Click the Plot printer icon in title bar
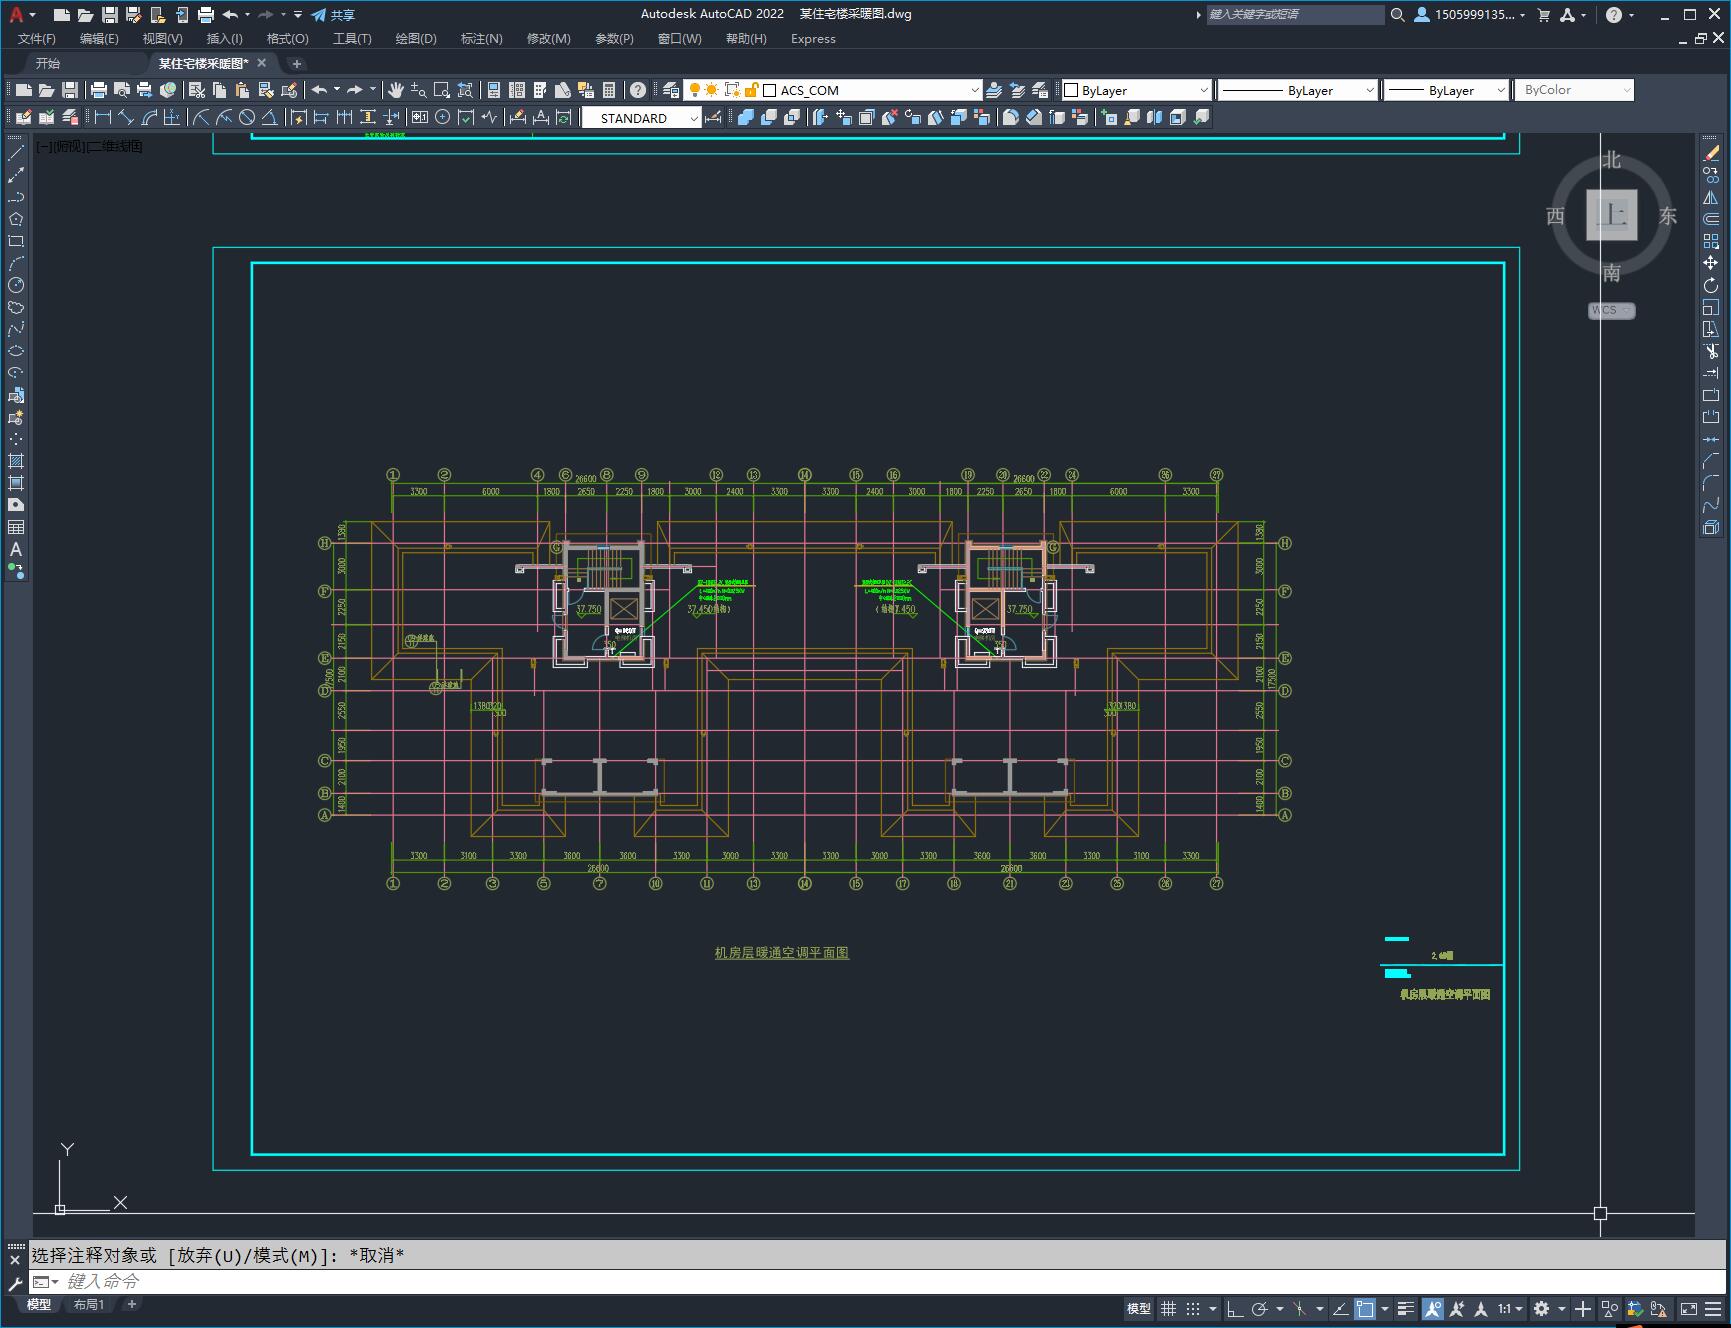The width and height of the screenshot is (1731, 1328). click(x=206, y=15)
